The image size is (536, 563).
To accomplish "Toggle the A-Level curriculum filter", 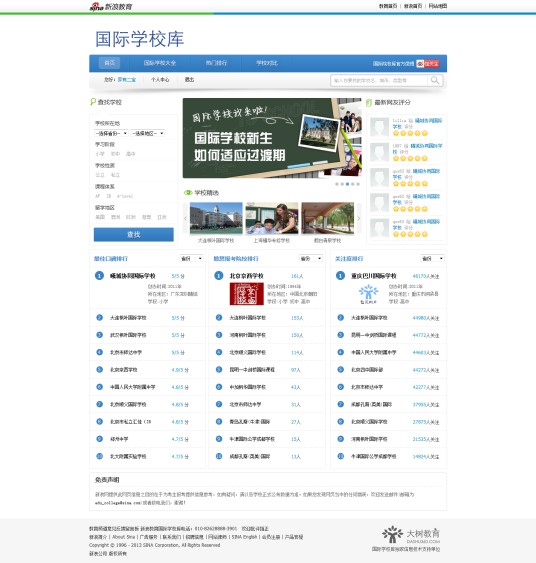I will coord(125,196).
